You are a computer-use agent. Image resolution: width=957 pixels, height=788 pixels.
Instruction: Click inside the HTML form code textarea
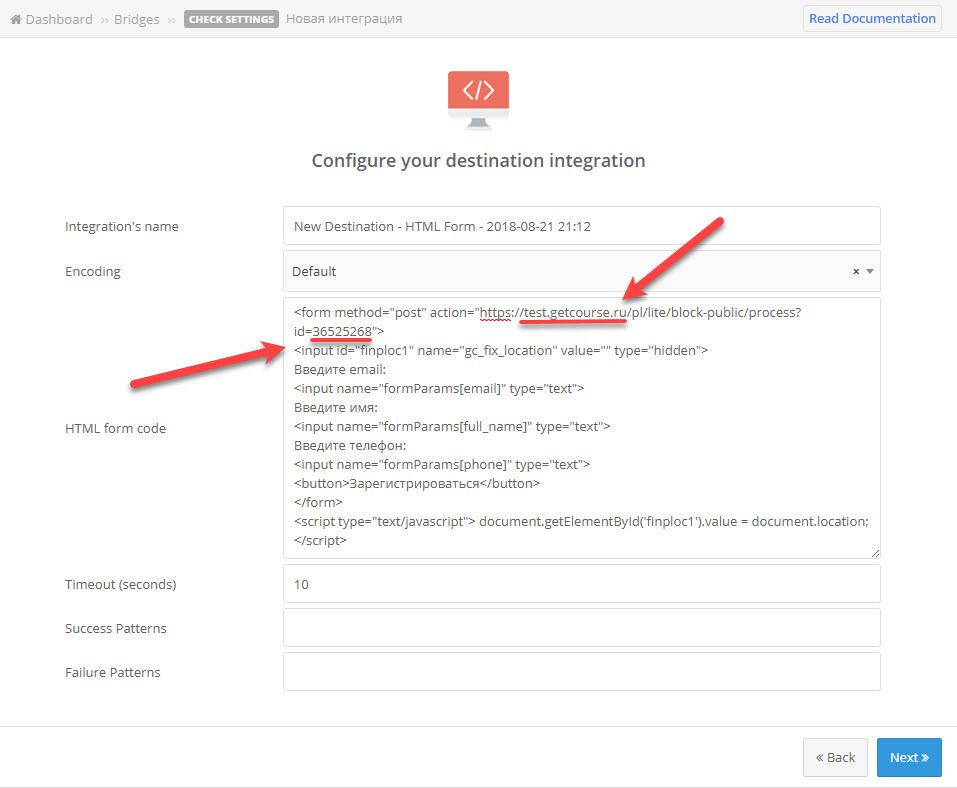582,428
